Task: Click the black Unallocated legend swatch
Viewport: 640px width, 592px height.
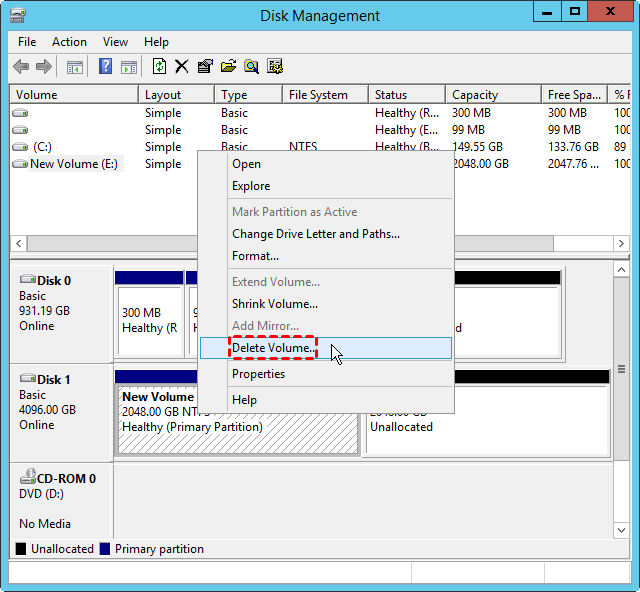Action: pyautogui.click(x=21, y=549)
